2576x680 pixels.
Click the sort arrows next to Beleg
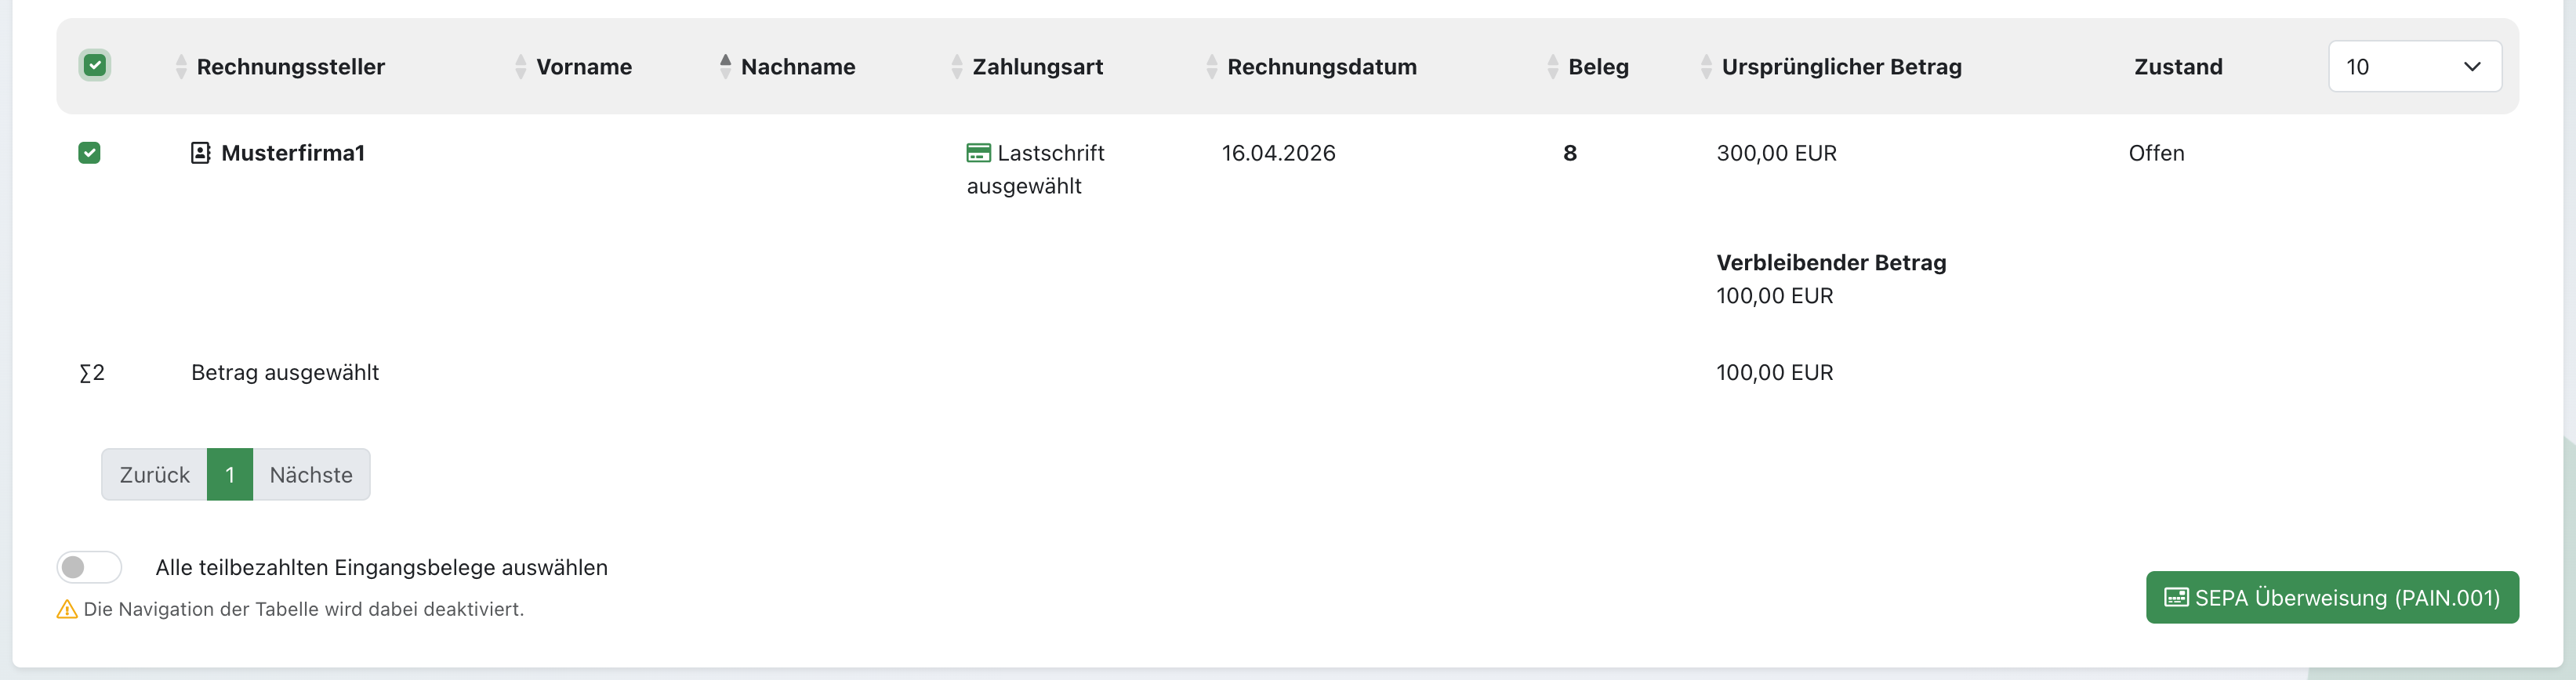coord(1552,67)
